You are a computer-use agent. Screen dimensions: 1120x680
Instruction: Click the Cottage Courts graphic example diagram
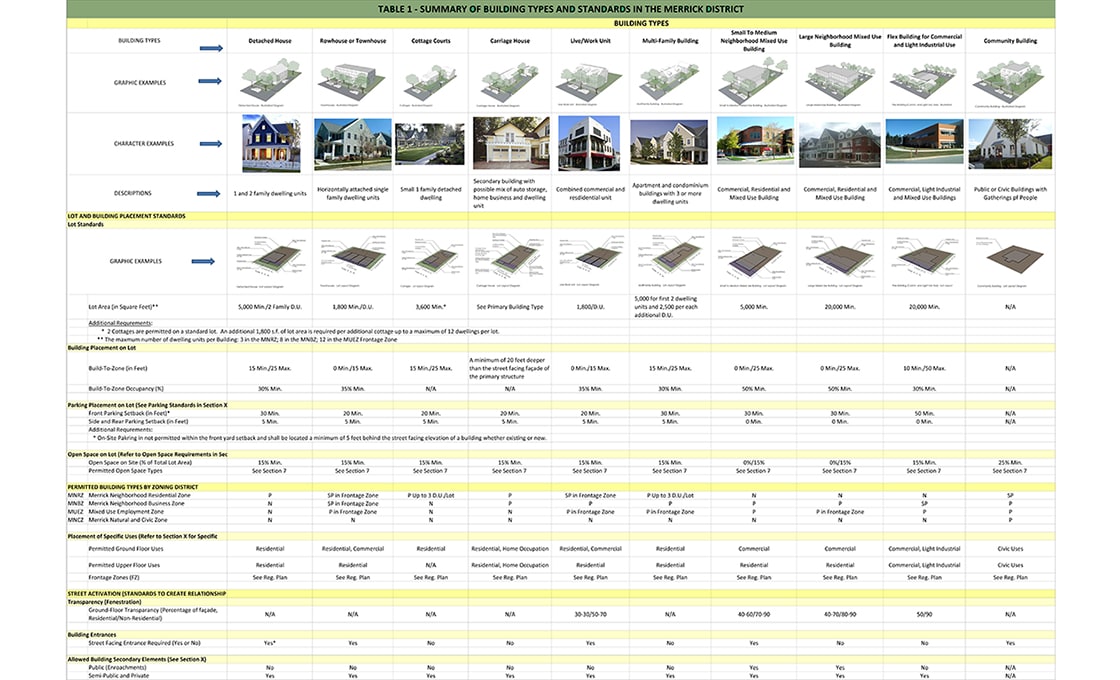pyautogui.click(x=430, y=82)
